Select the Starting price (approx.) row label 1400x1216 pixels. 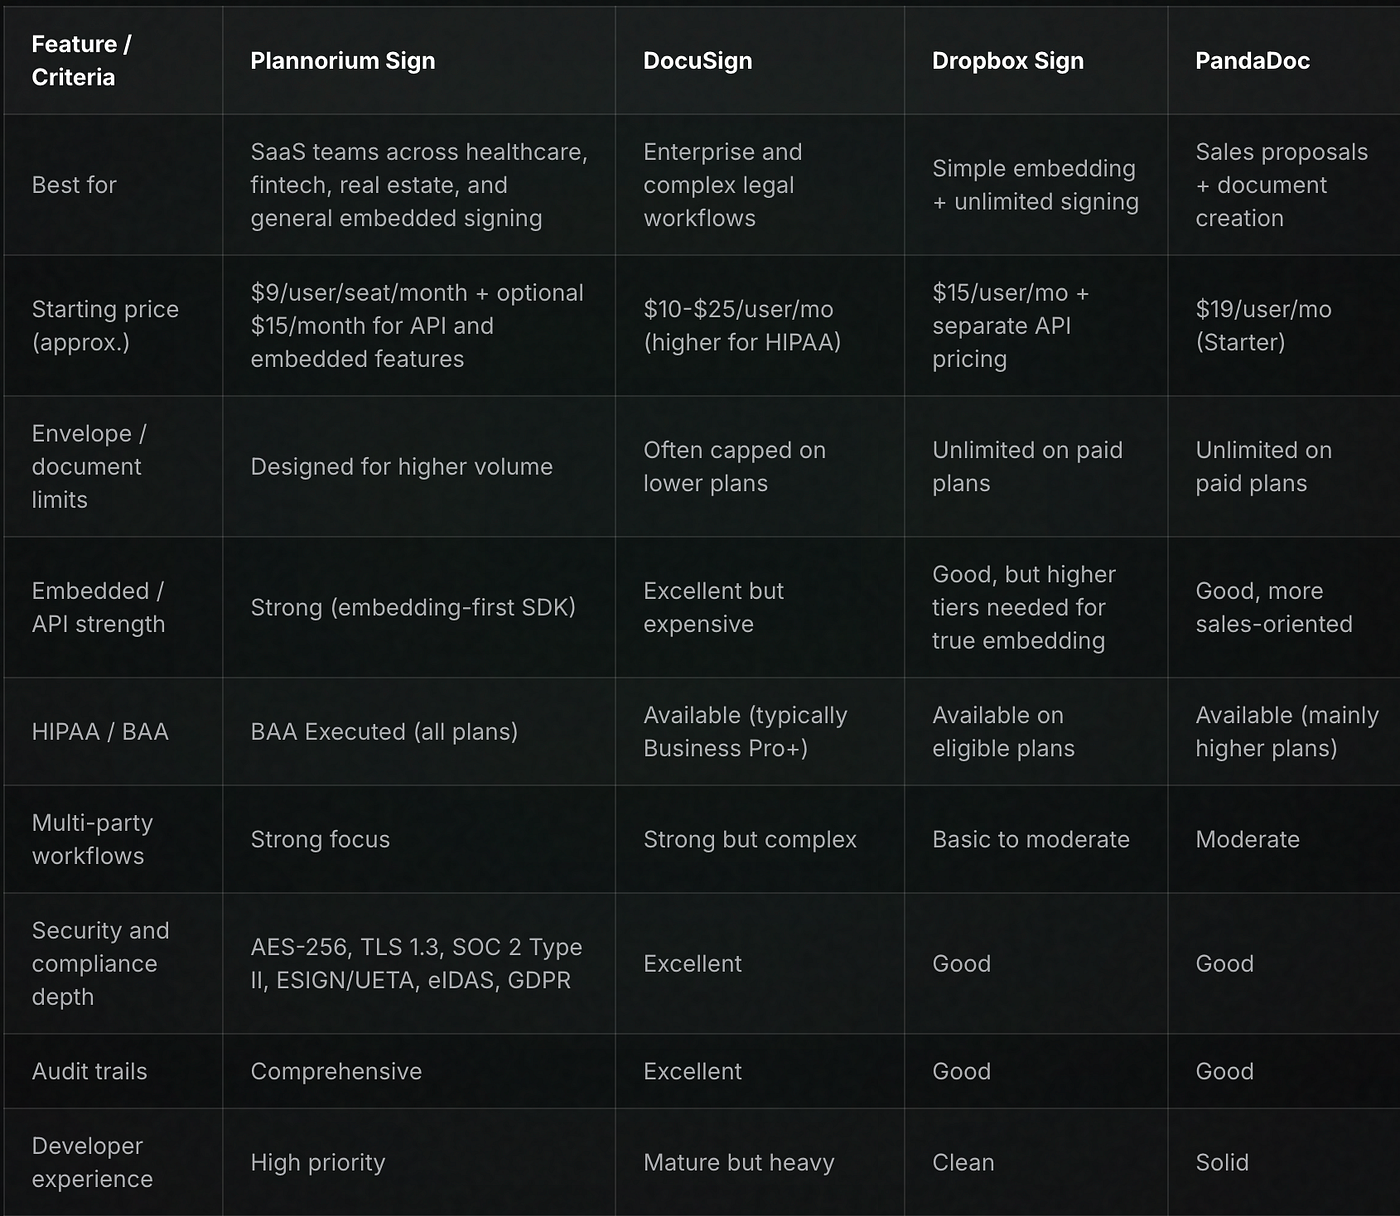pos(105,326)
